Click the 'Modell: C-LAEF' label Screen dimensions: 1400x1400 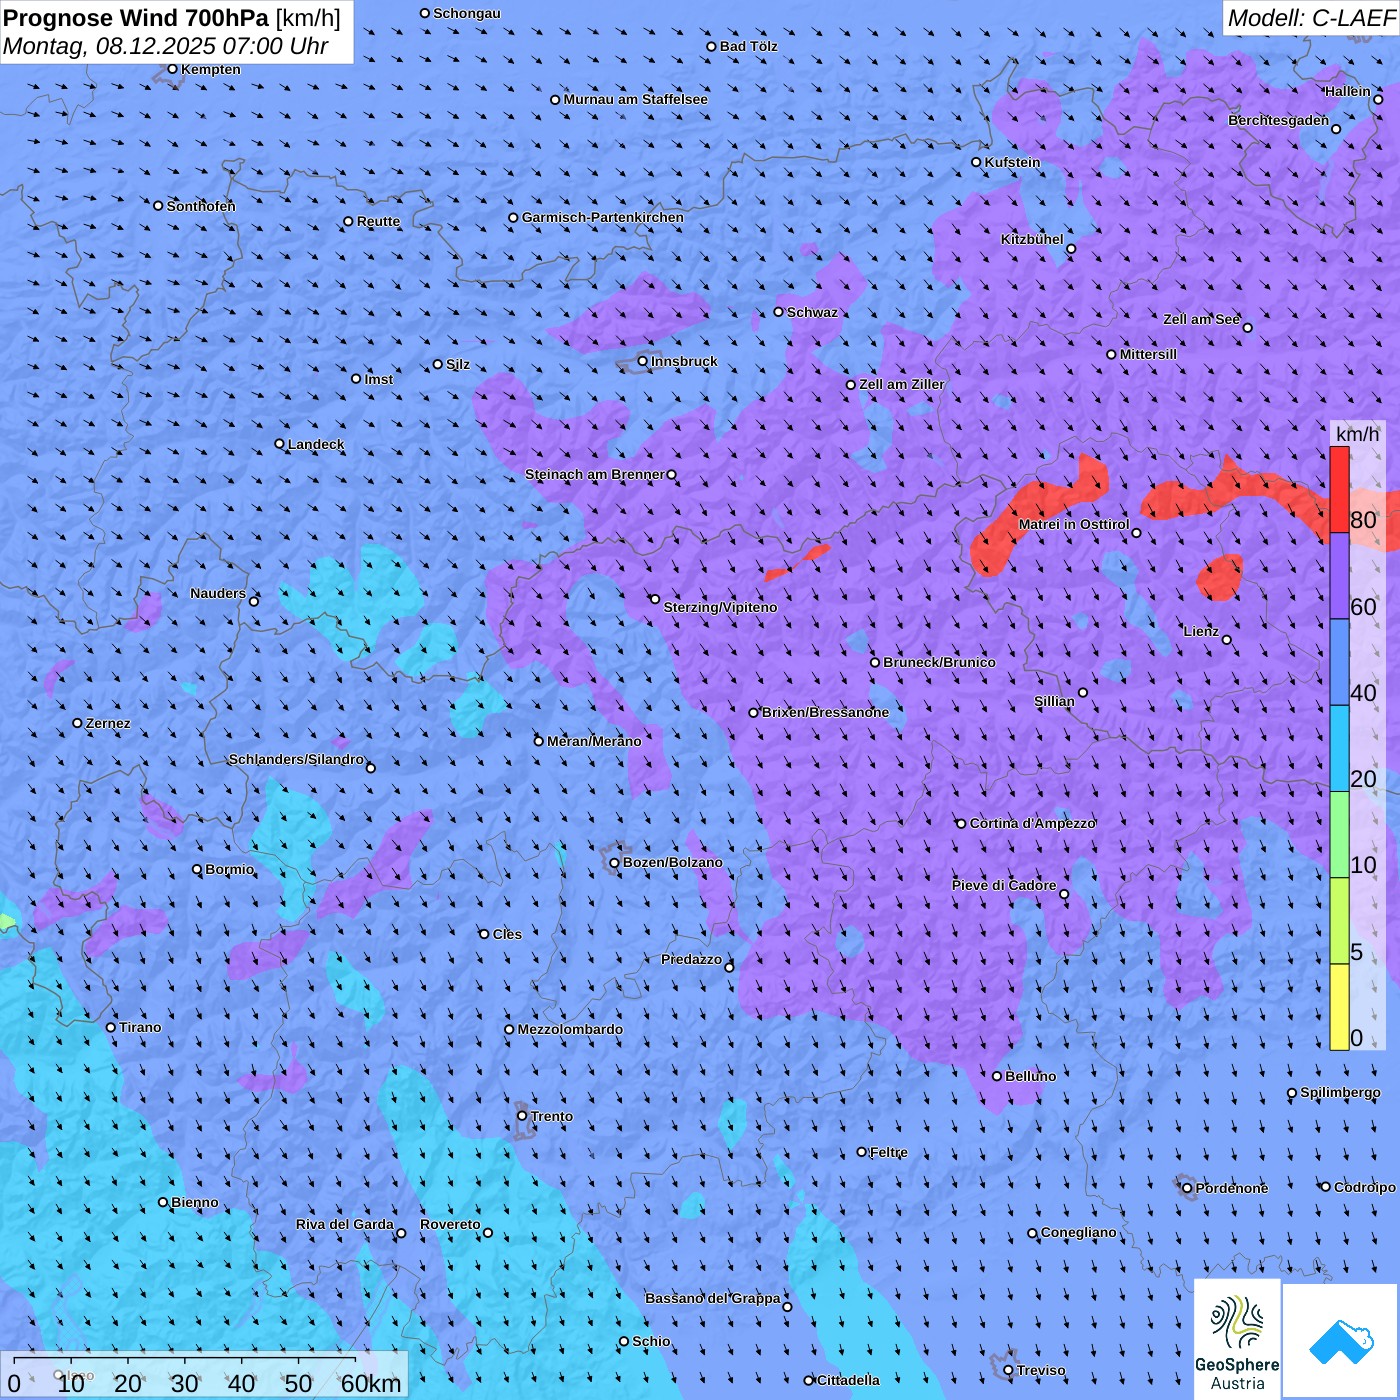[1310, 18]
